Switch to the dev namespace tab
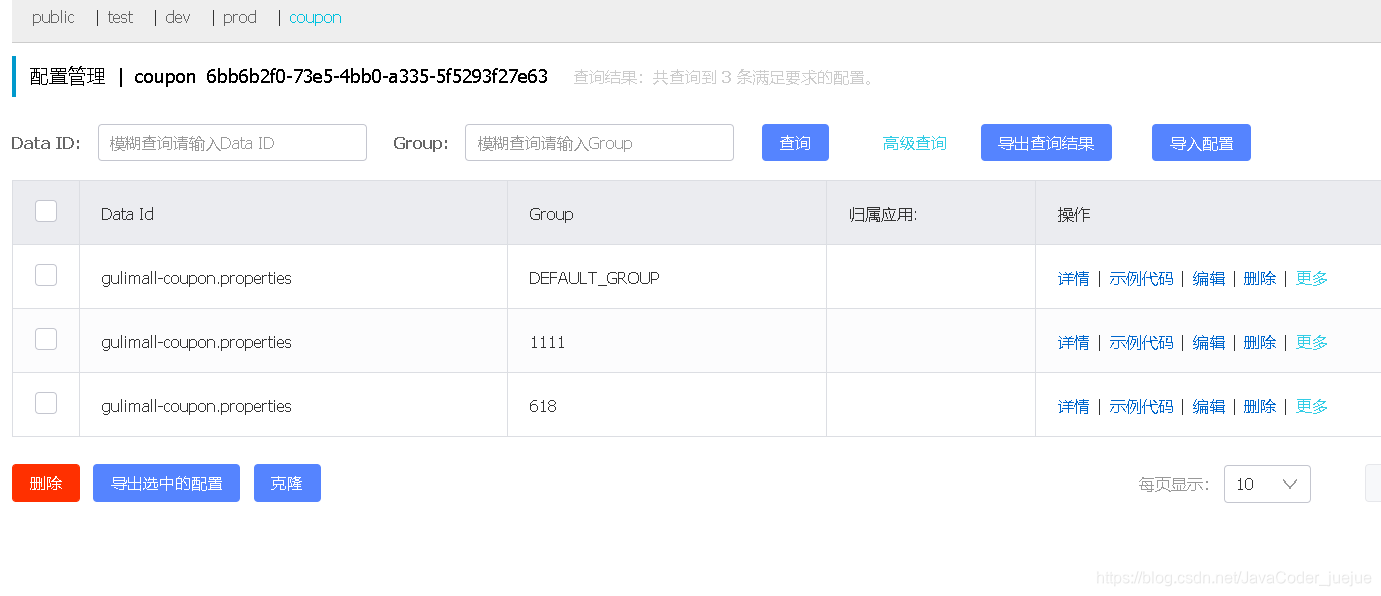Image resolution: width=1381 pixels, height=596 pixels. click(x=178, y=17)
